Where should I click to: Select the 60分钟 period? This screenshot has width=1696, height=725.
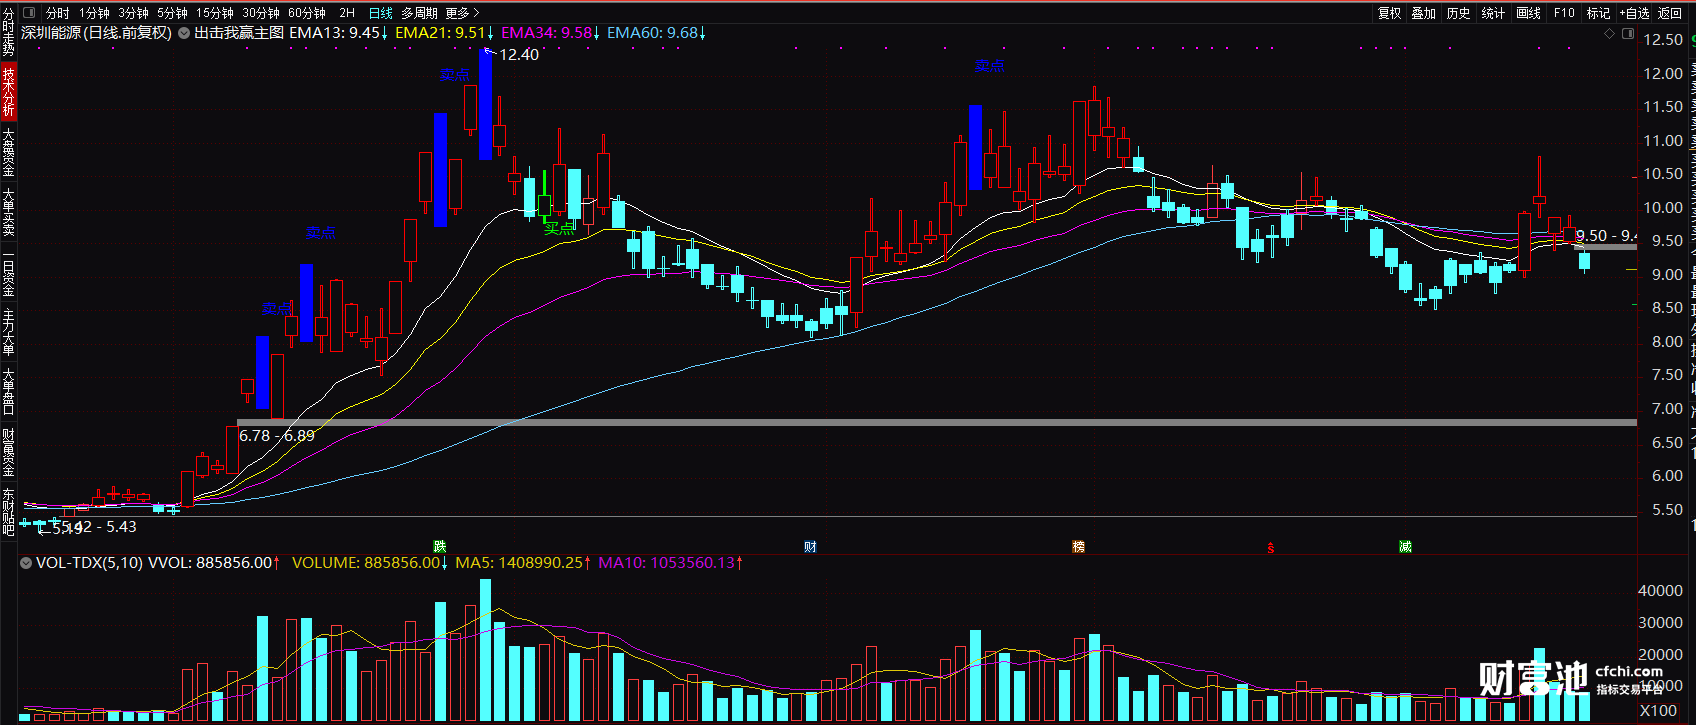(x=307, y=13)
